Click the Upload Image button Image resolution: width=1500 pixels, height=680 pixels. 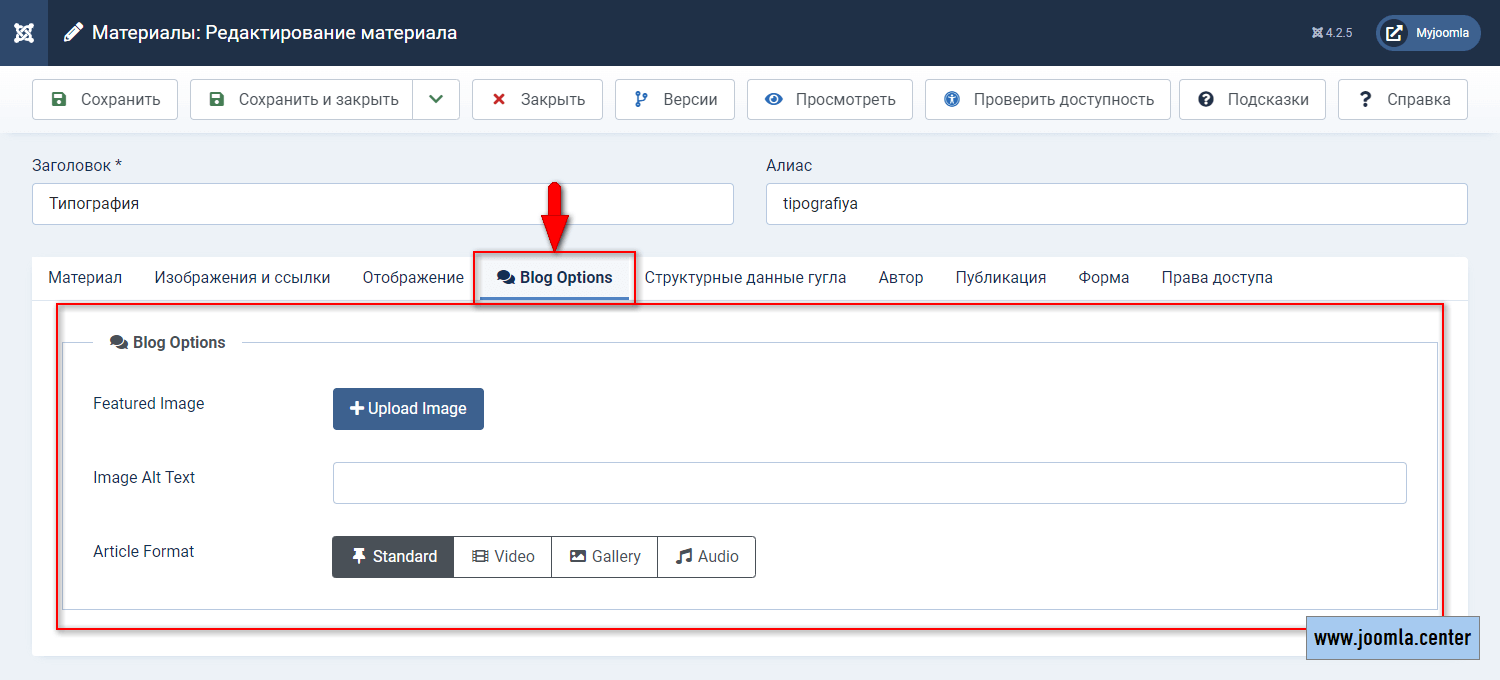[408, 409]
